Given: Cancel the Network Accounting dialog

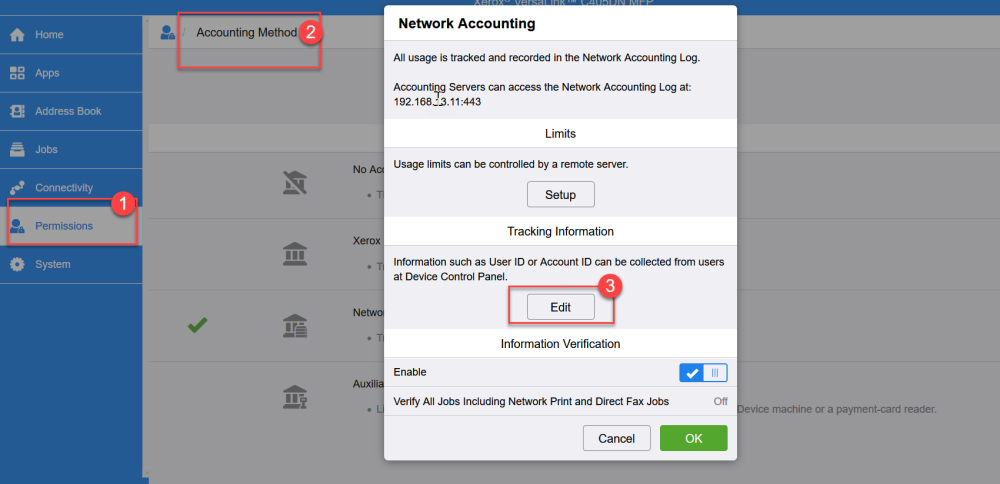Looking at the screenshot, I should pyautogui.click(x=616, y=438).
